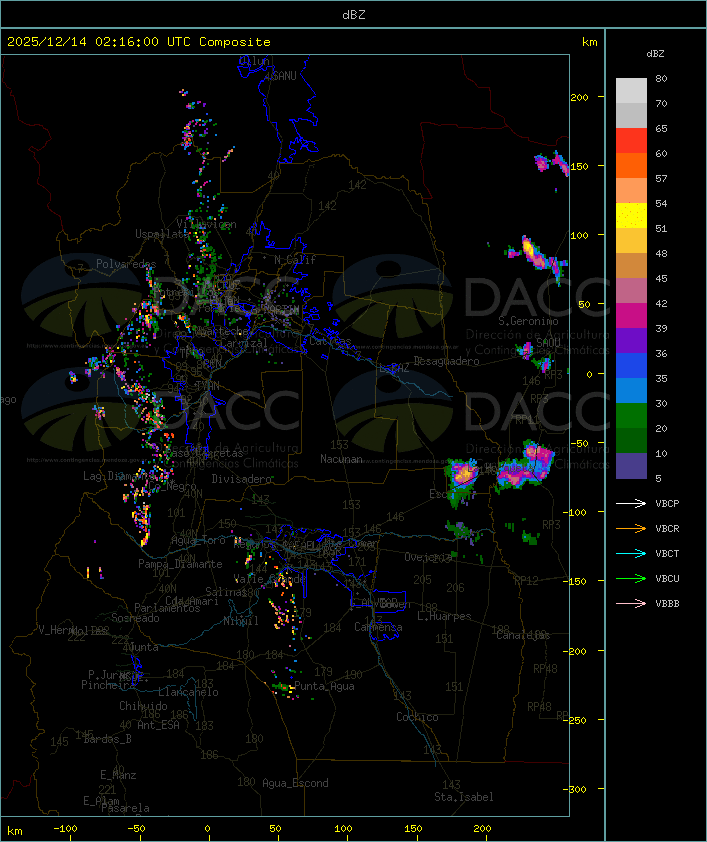Click the cyan VBCT arrow icon

(631, 553)
